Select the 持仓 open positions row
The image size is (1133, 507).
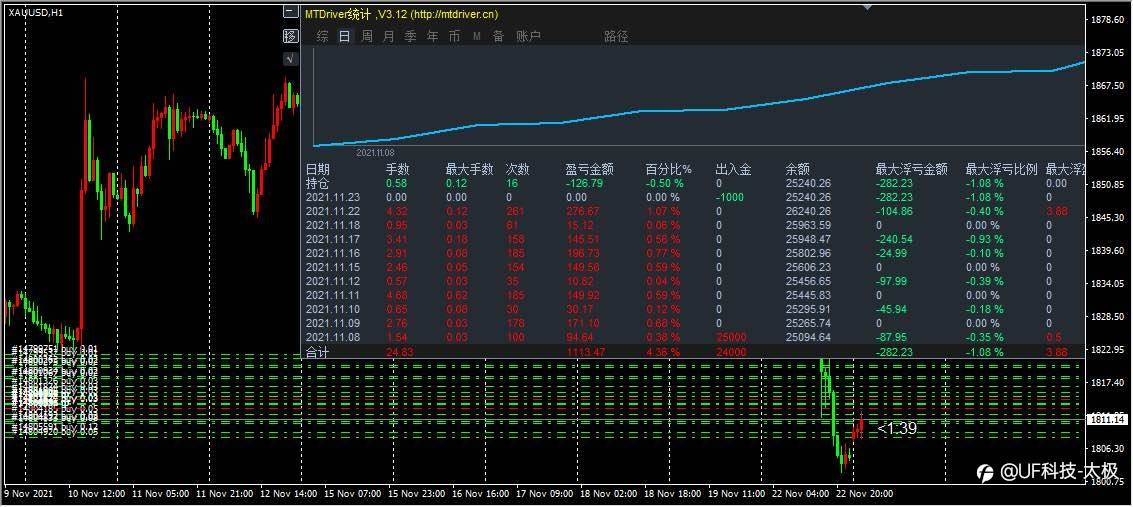tap(317, 184)
